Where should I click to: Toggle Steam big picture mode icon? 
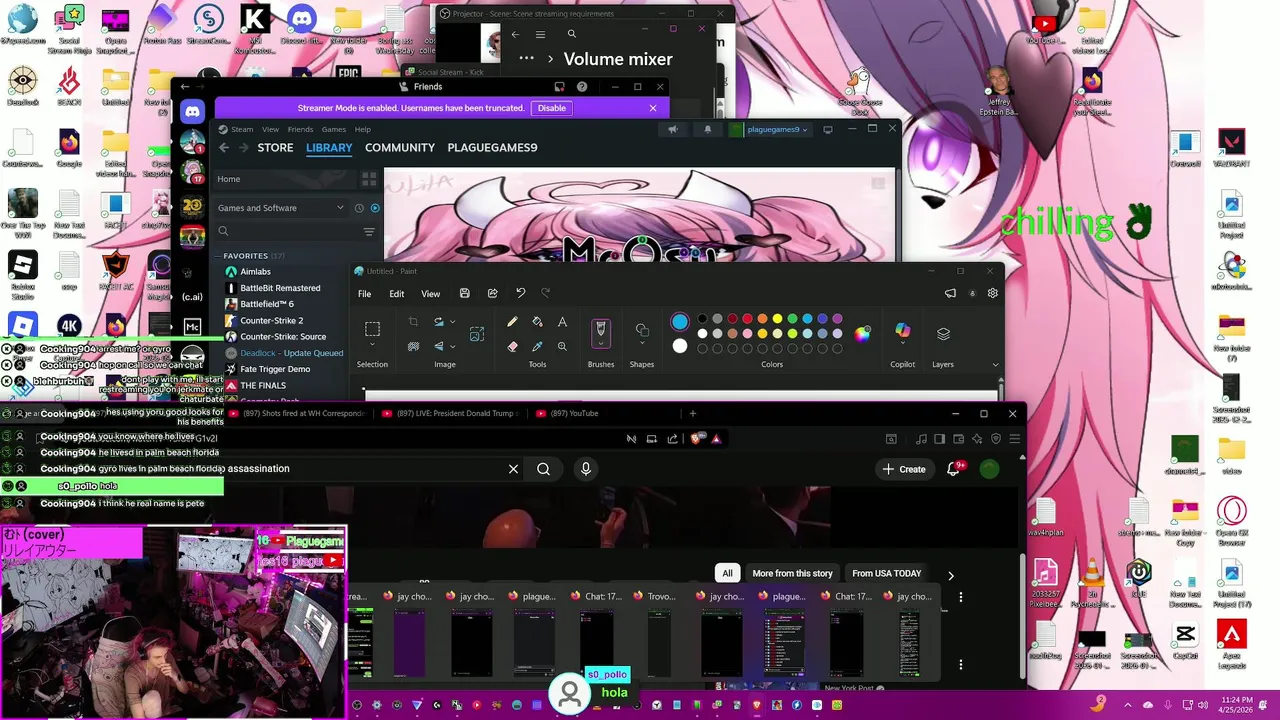827,129
